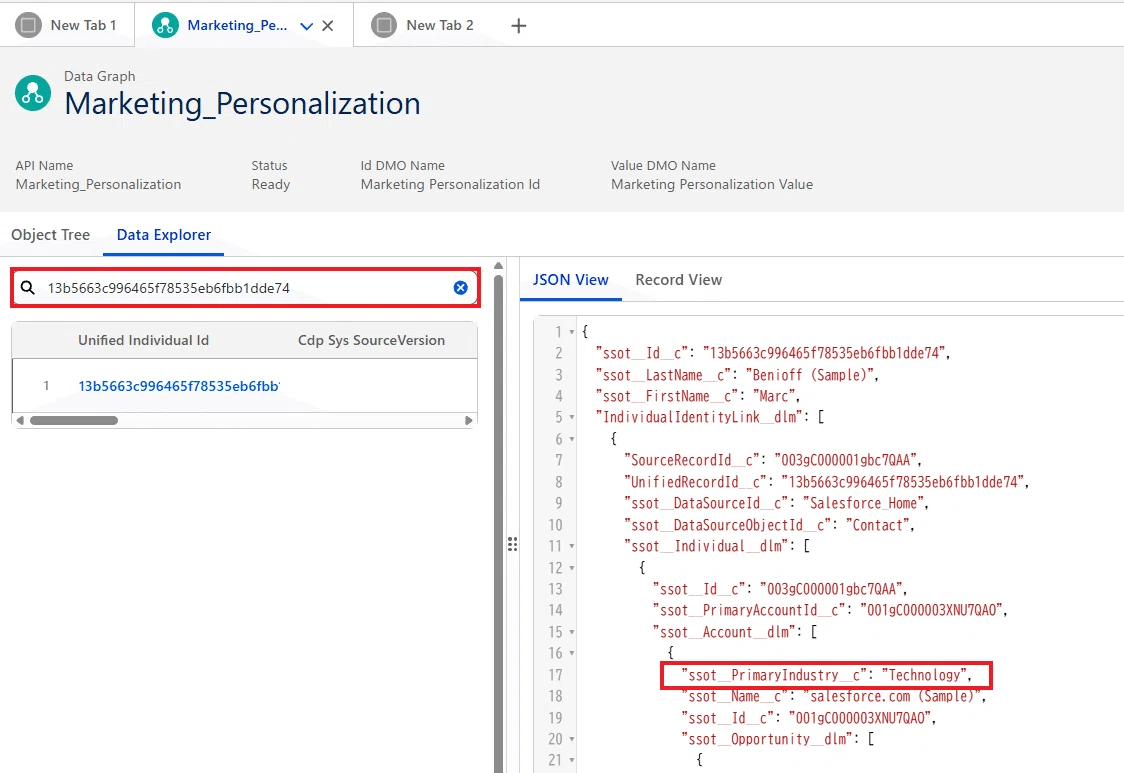Open the Object Tree tab
The width and height of the screenshot is (1124, 773).
pos(50,234)
